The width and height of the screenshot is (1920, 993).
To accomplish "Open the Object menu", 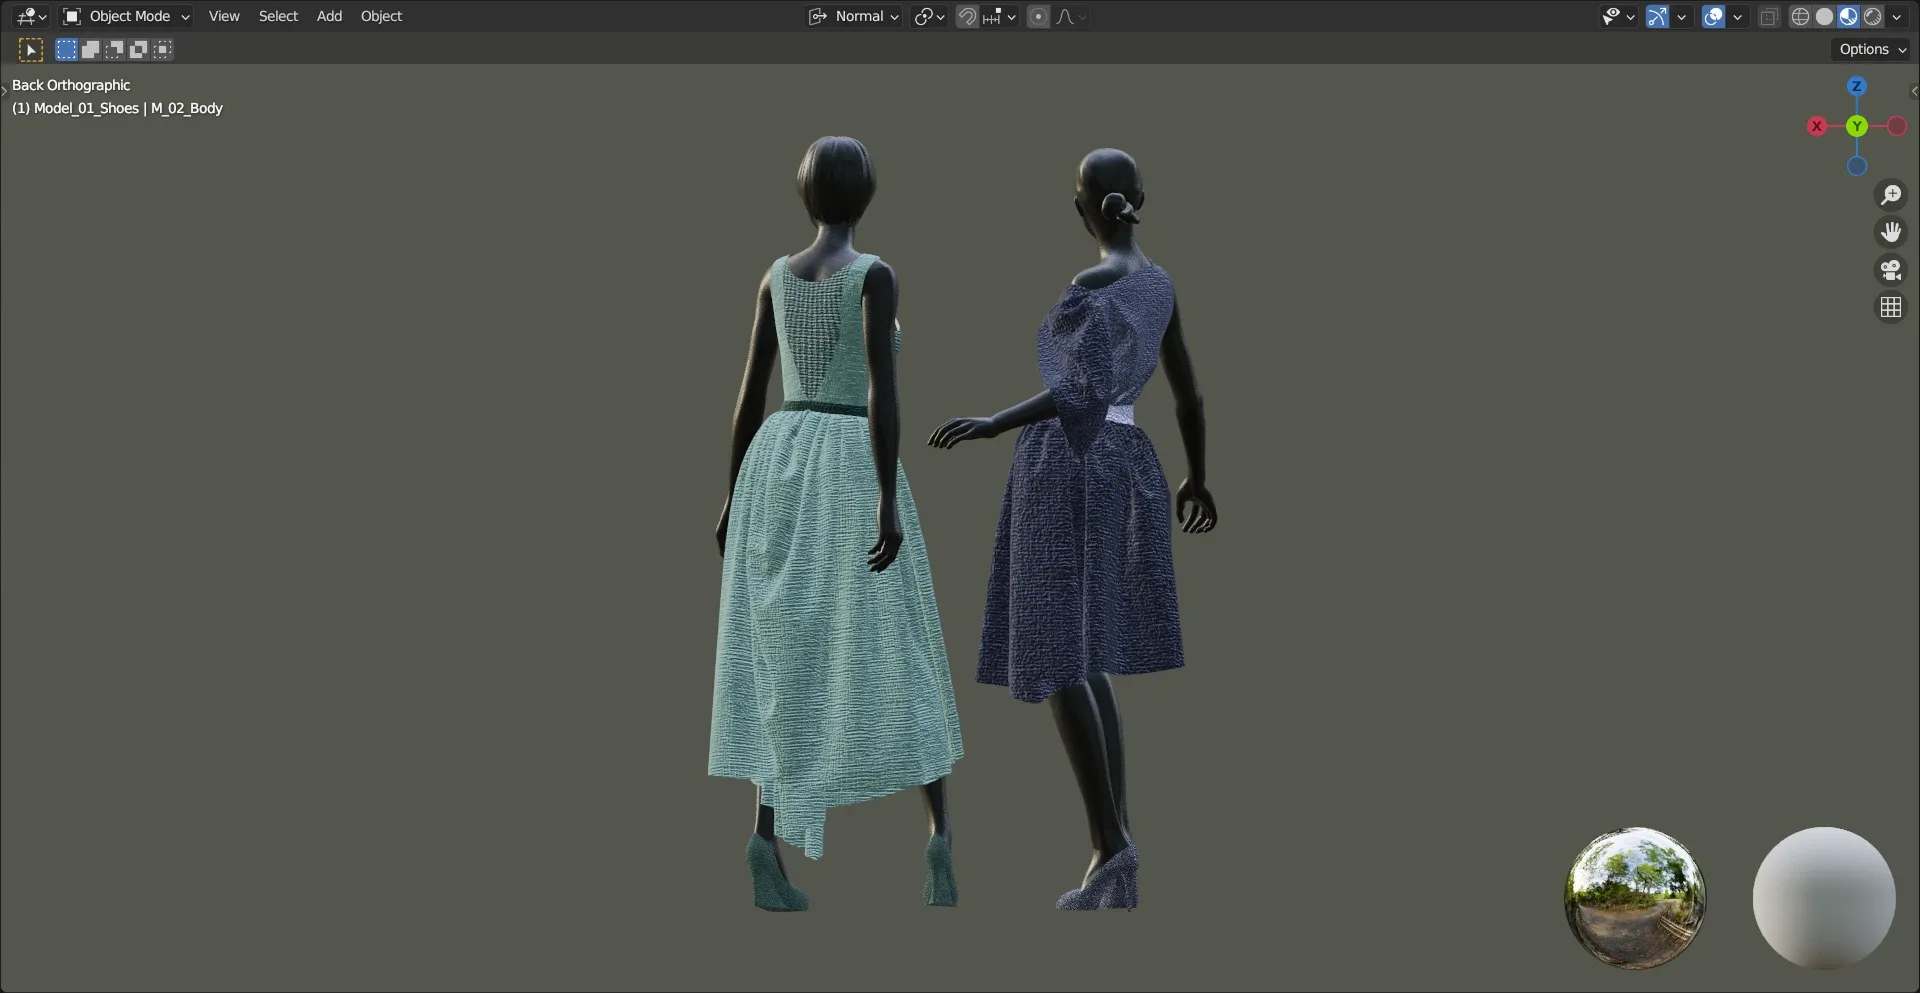I will (x=381, y=16).
